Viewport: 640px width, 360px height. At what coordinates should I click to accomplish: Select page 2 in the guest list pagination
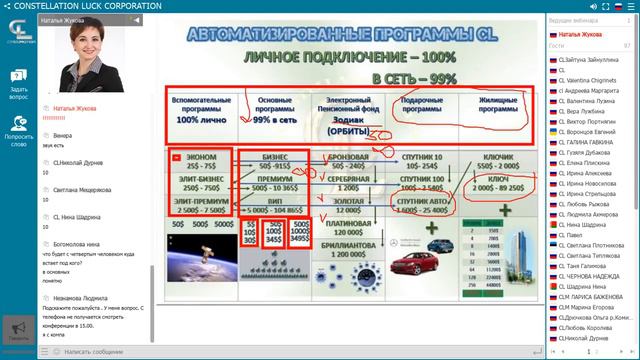pyautogui.click(x=596, y=351)
